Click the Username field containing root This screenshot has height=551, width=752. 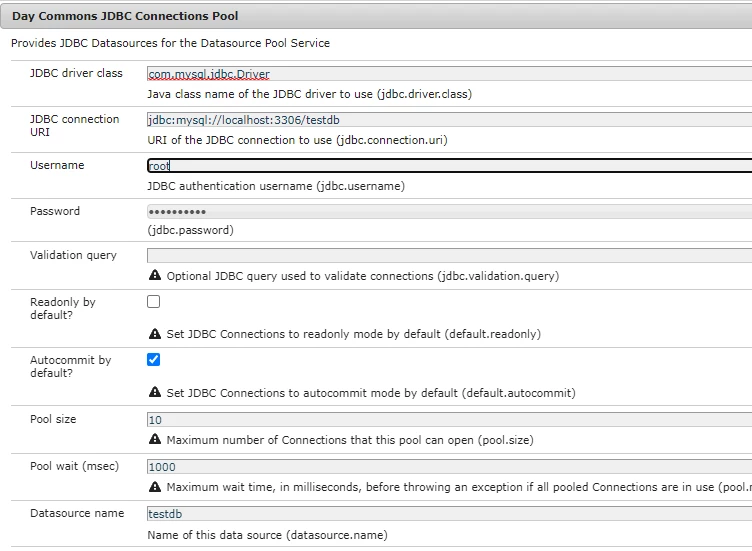[448, 166]
